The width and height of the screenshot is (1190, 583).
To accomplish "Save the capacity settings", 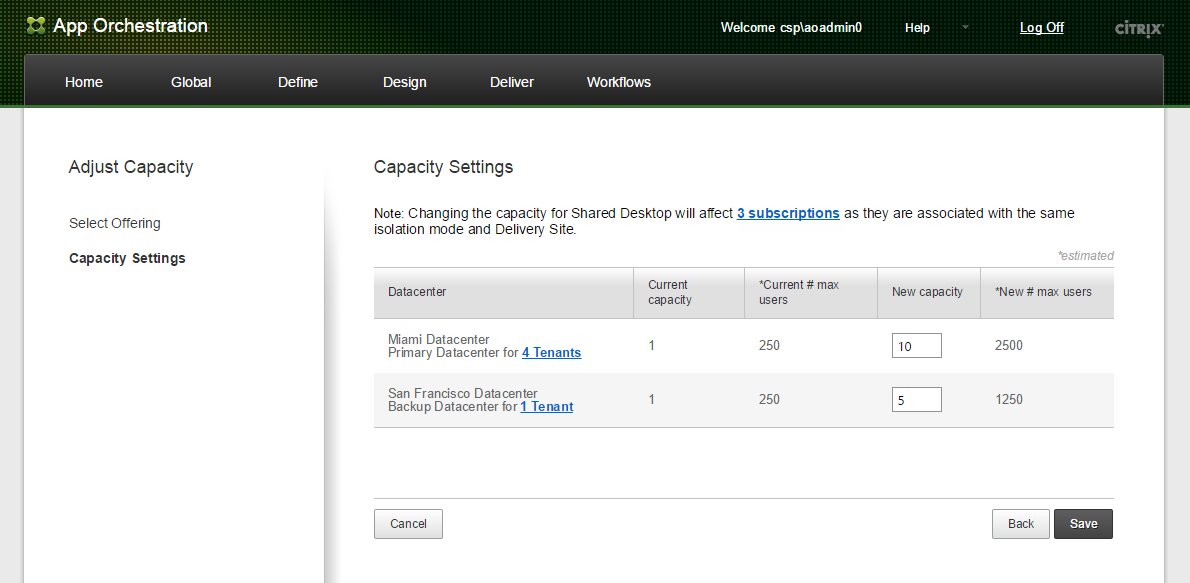I will point(1083,524).
